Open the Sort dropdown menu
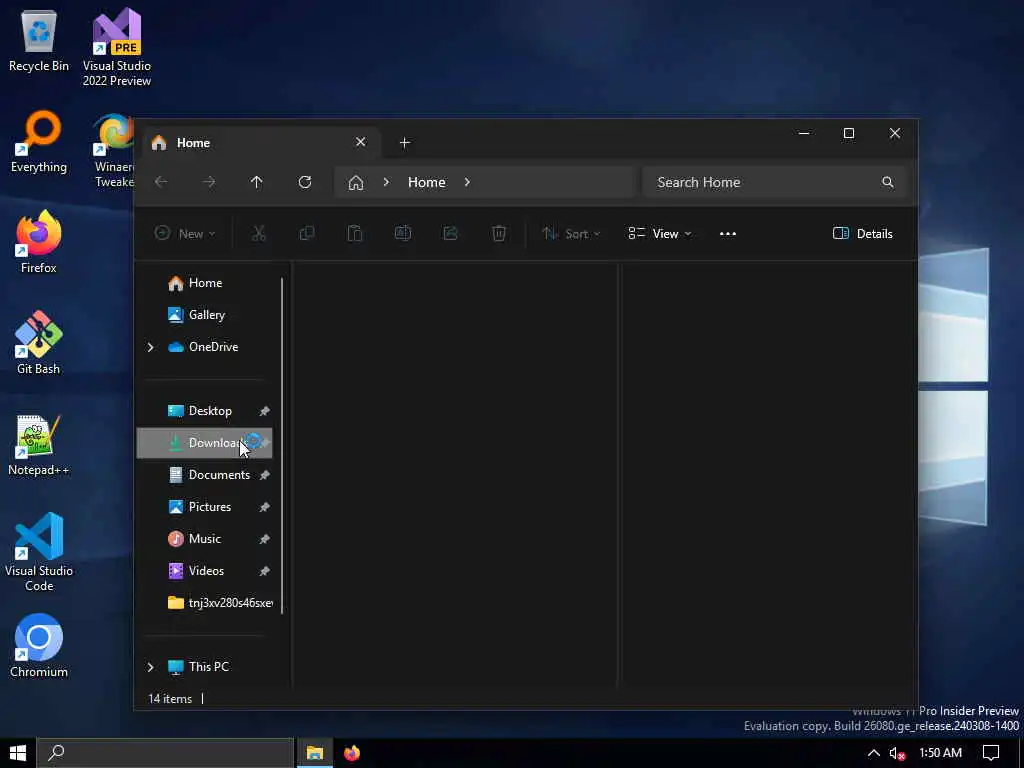Image resolution: width=1024 pixels, height=768 pixels. (571, 234)
